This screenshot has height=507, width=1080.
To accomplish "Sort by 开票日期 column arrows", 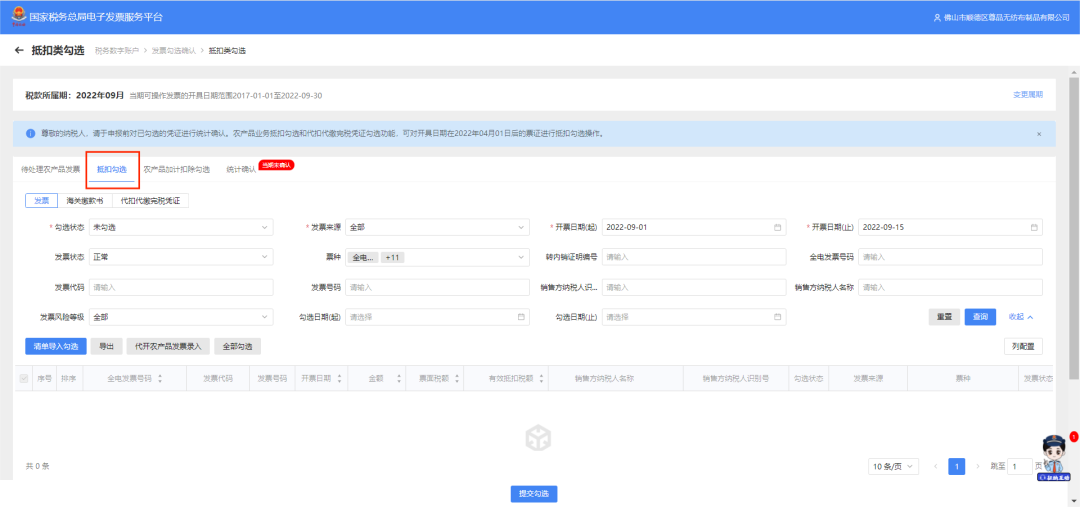I will tap(339, 379).
